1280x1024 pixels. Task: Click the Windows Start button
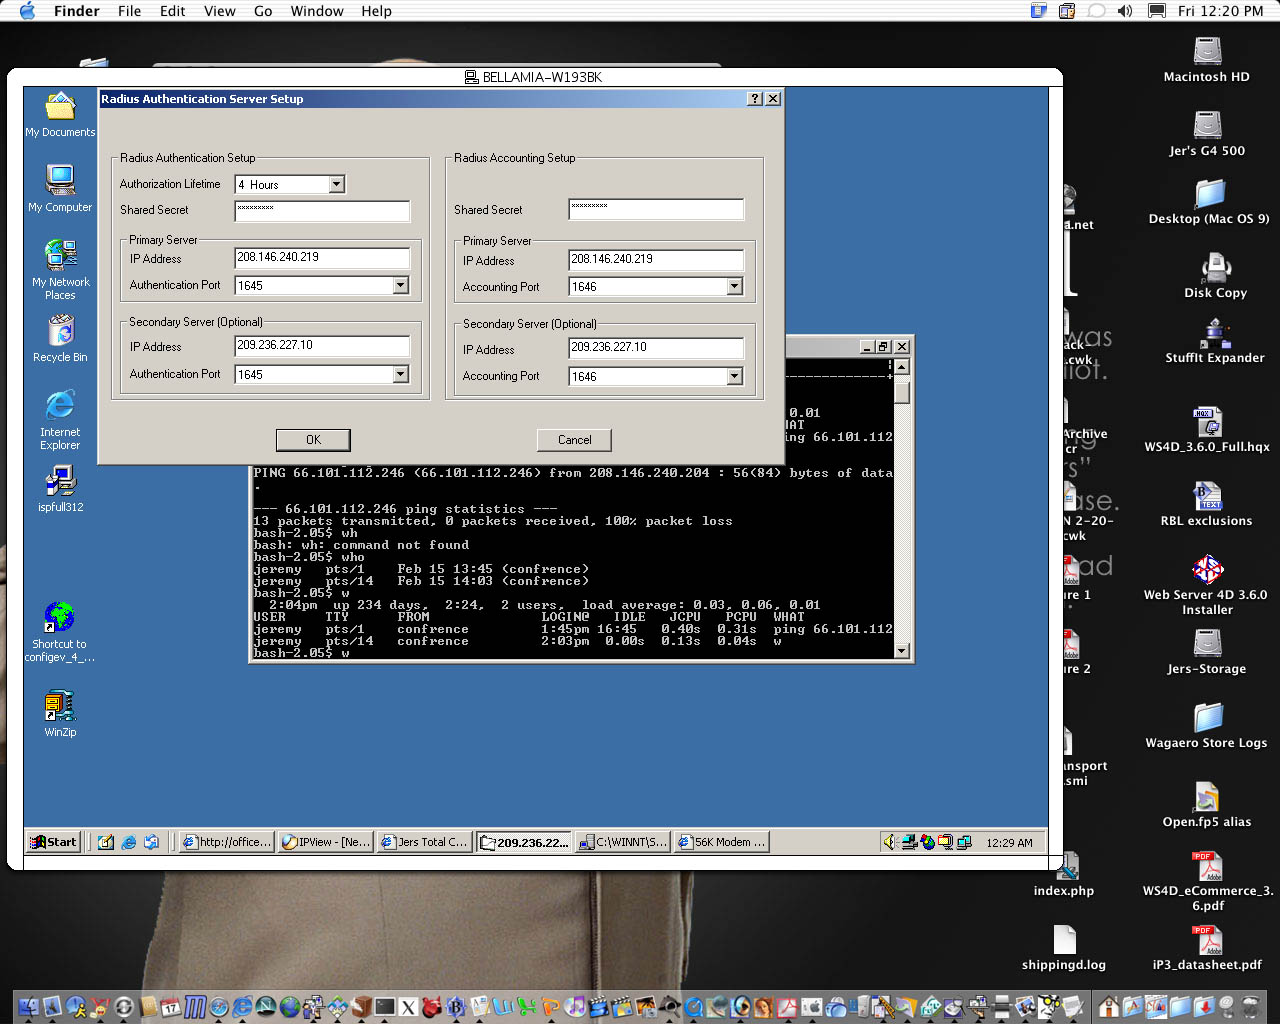53,842
